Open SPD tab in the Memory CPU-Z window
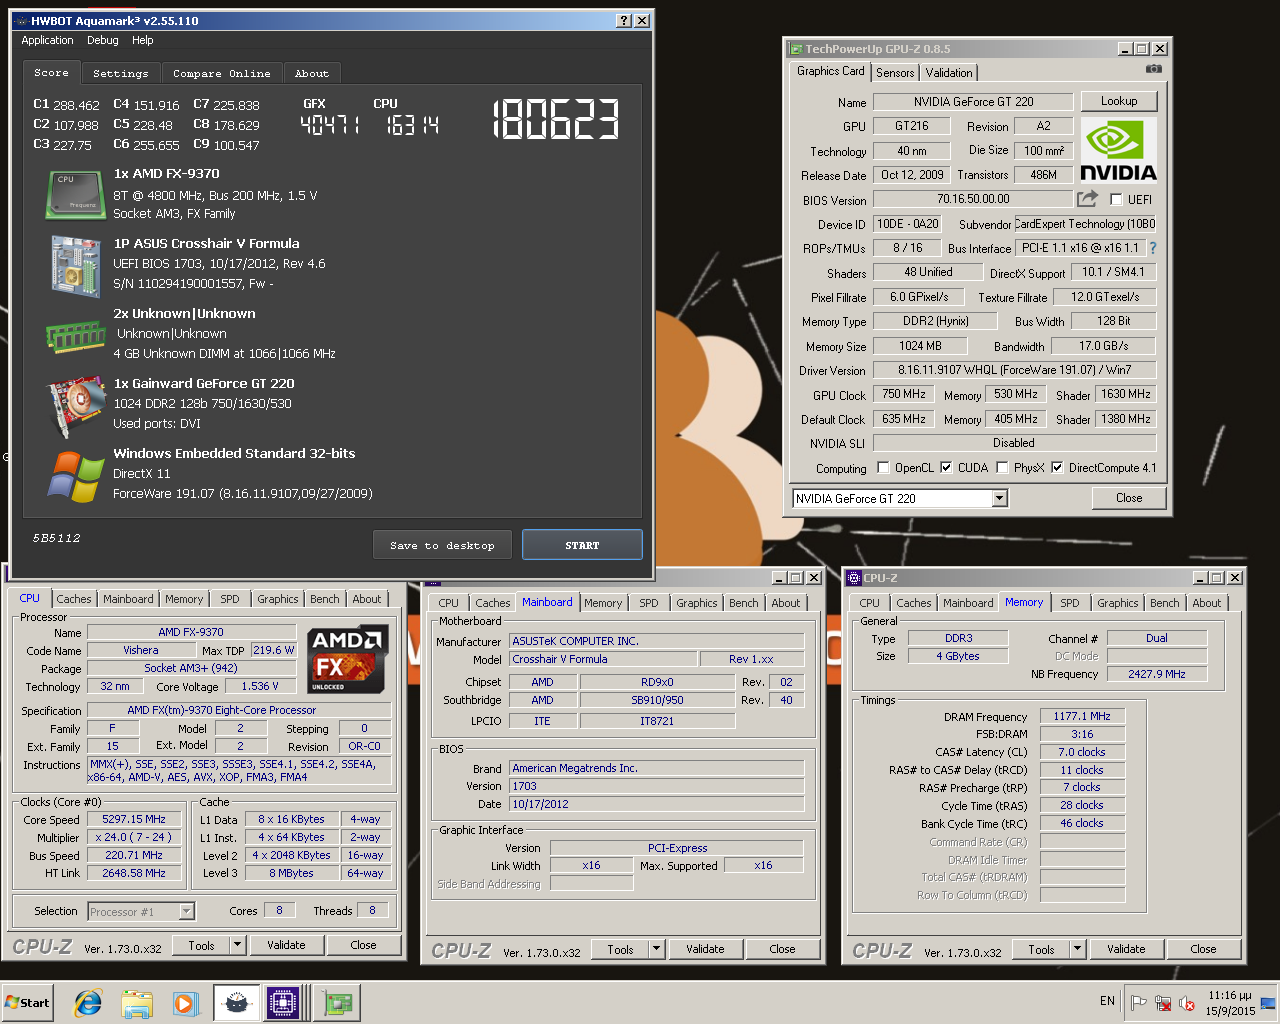The height and width of the screenshot is (1024, 1280). (1069, 603)
